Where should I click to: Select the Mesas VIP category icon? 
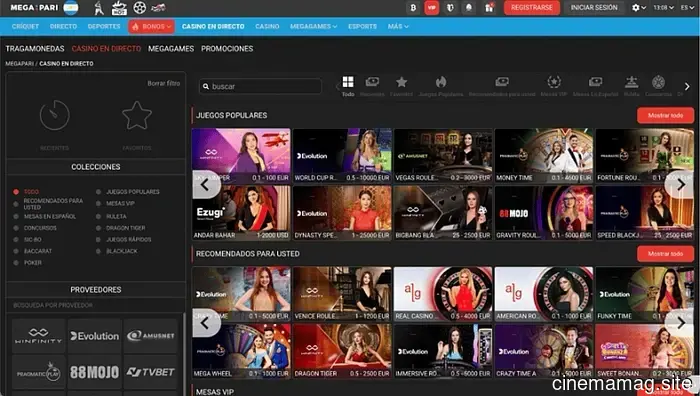554,86
